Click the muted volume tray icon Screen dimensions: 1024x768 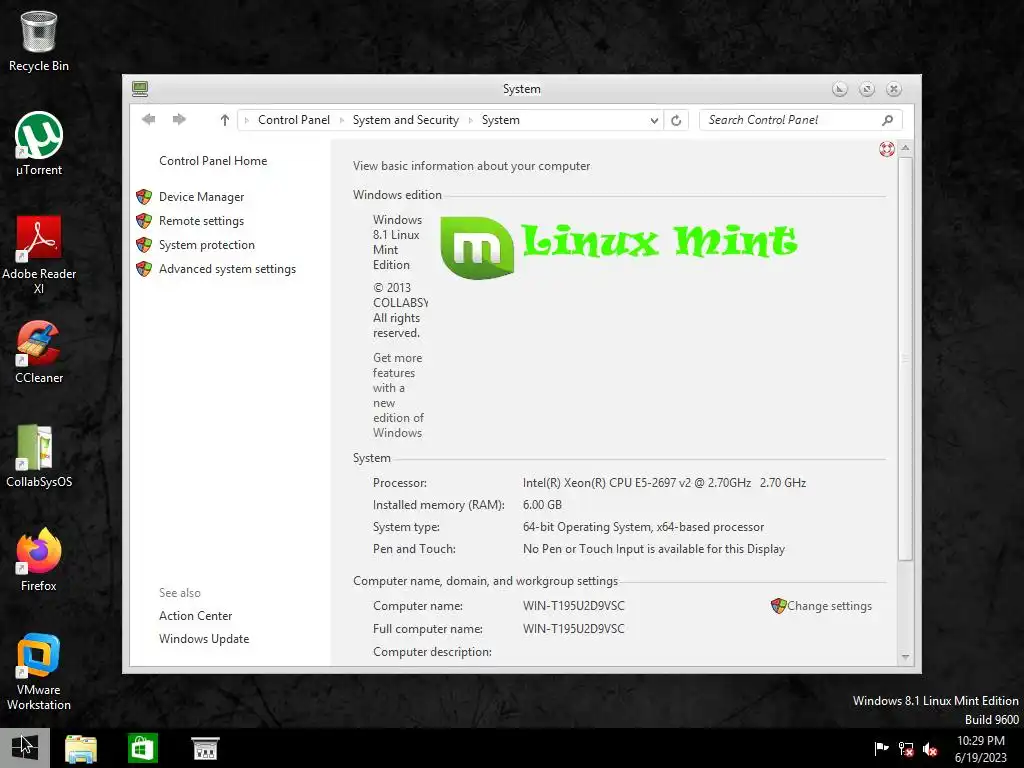click(x=930, y=748)
